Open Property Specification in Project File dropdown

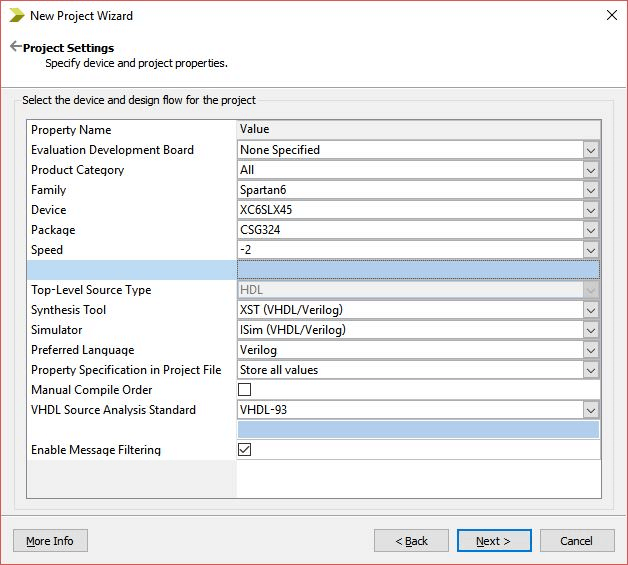coord(591,370)
